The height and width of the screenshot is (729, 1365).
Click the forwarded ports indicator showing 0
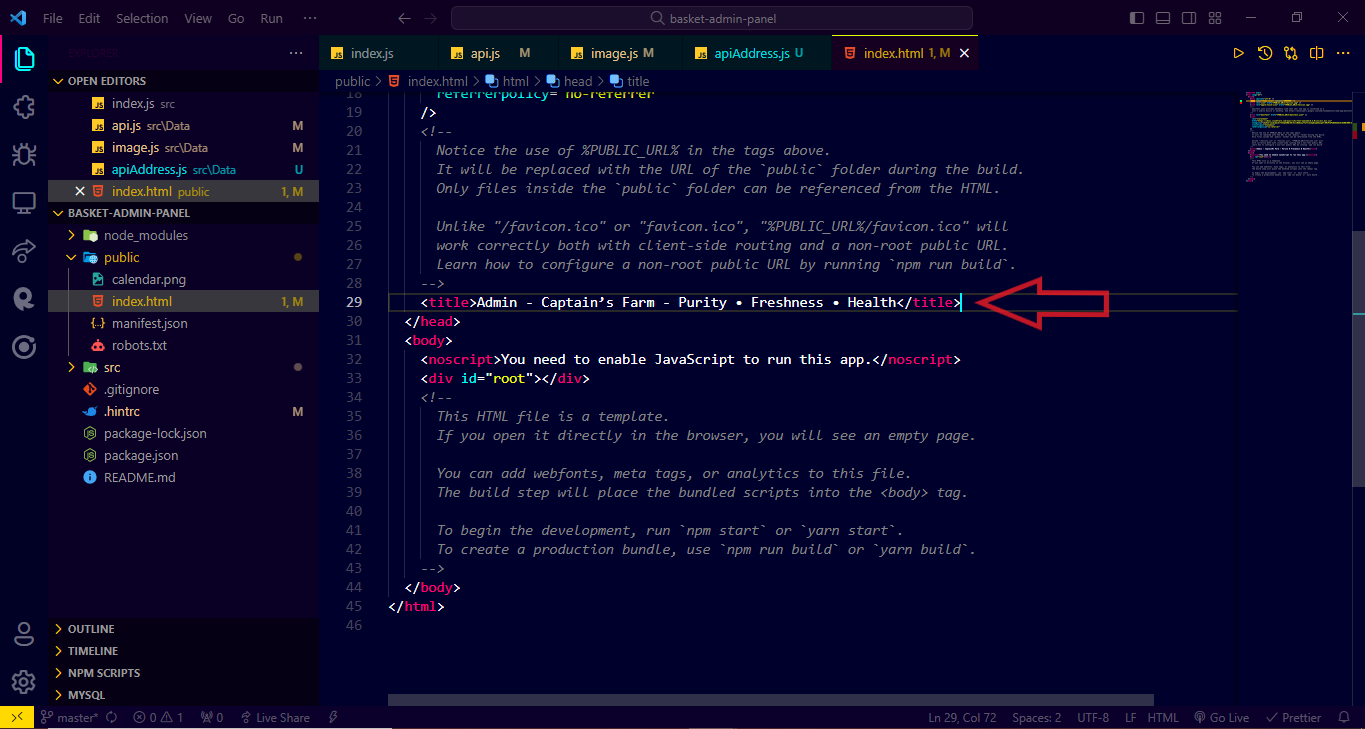click(212, 717)
